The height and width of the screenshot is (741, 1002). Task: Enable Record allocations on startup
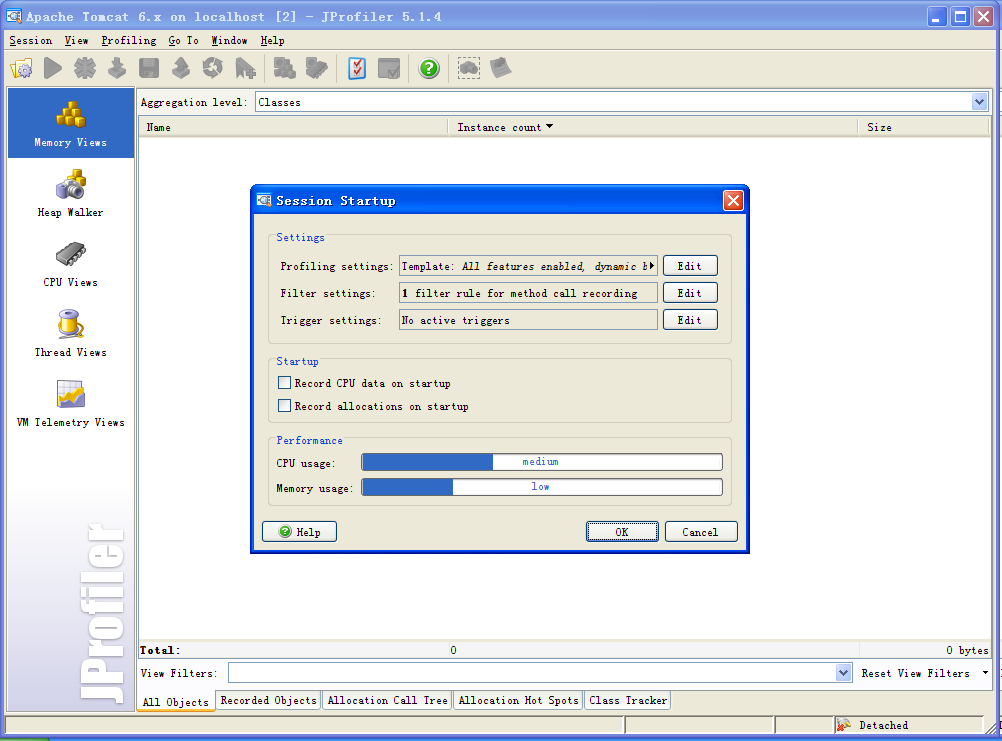284,406
